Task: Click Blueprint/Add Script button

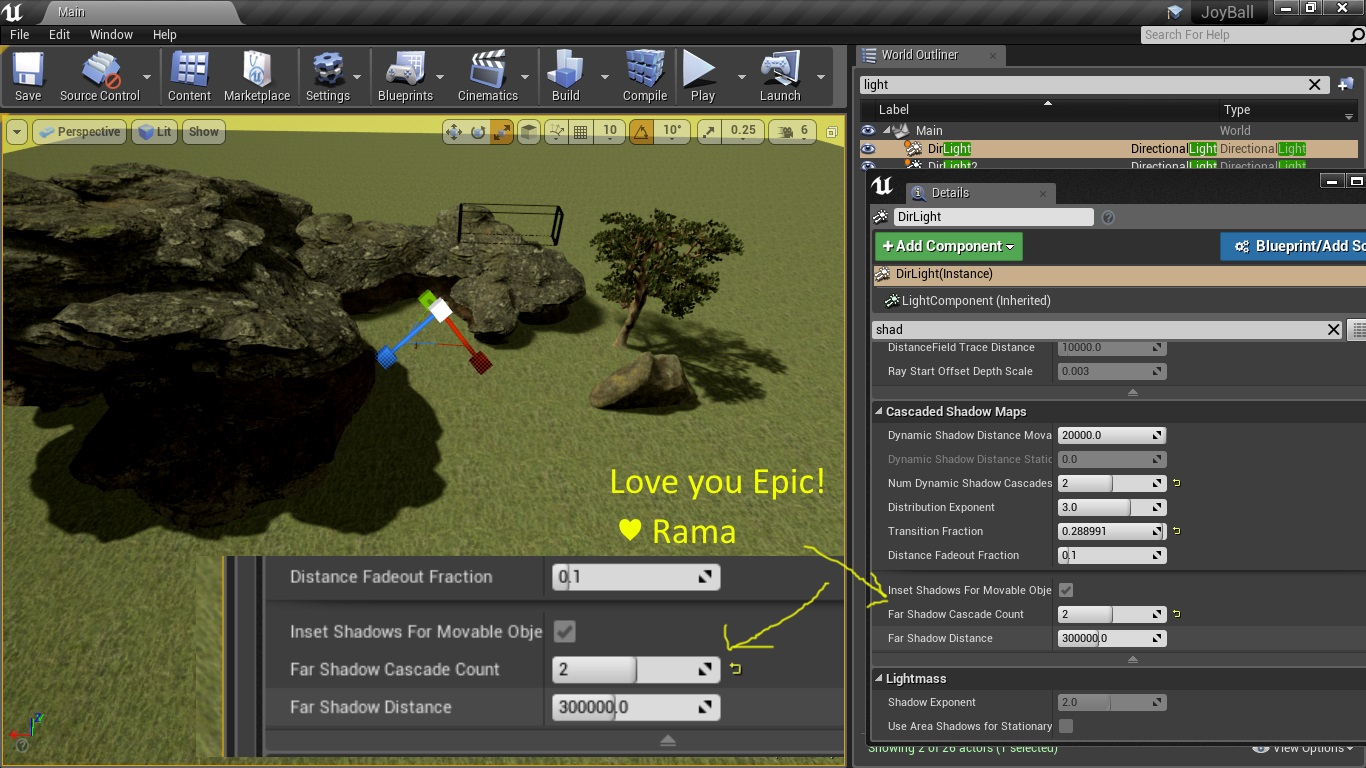Action: (1293, 246)
